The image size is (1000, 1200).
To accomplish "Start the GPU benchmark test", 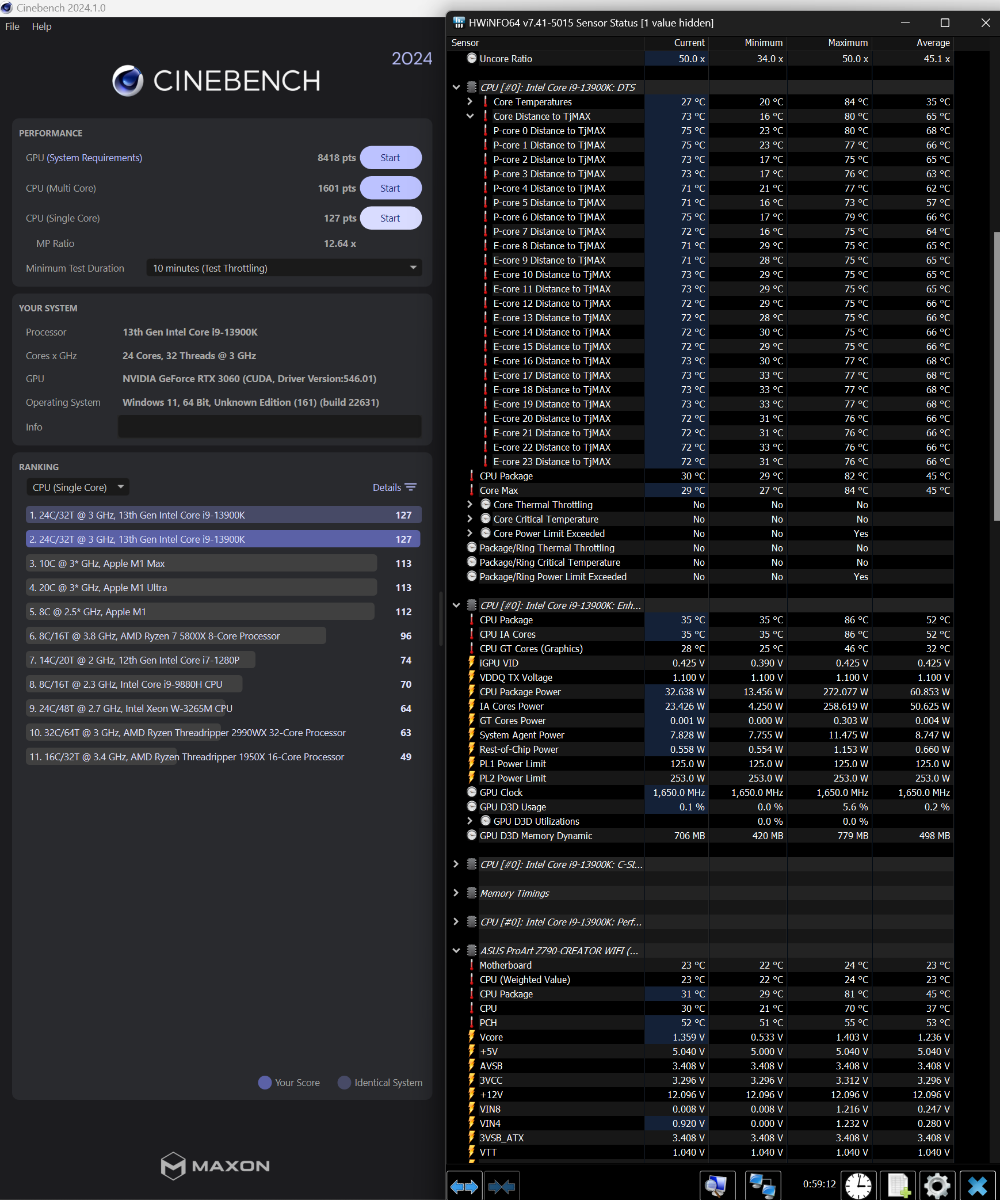I will click(x=390, y=158).
